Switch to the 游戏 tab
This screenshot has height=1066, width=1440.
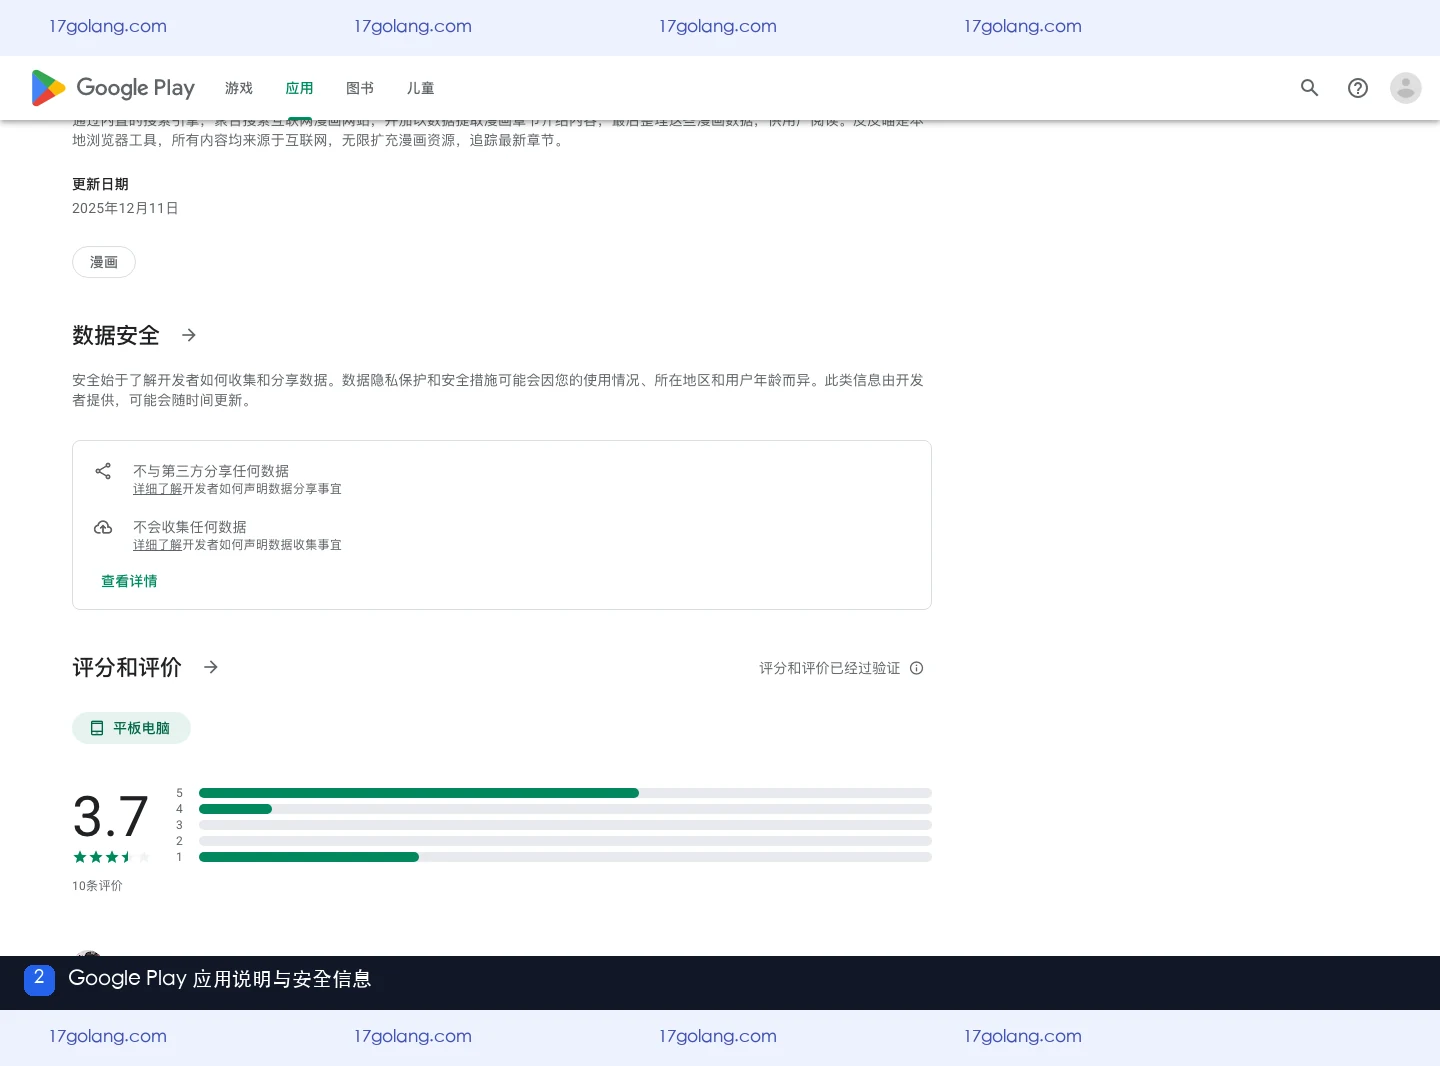coord(239,88)
